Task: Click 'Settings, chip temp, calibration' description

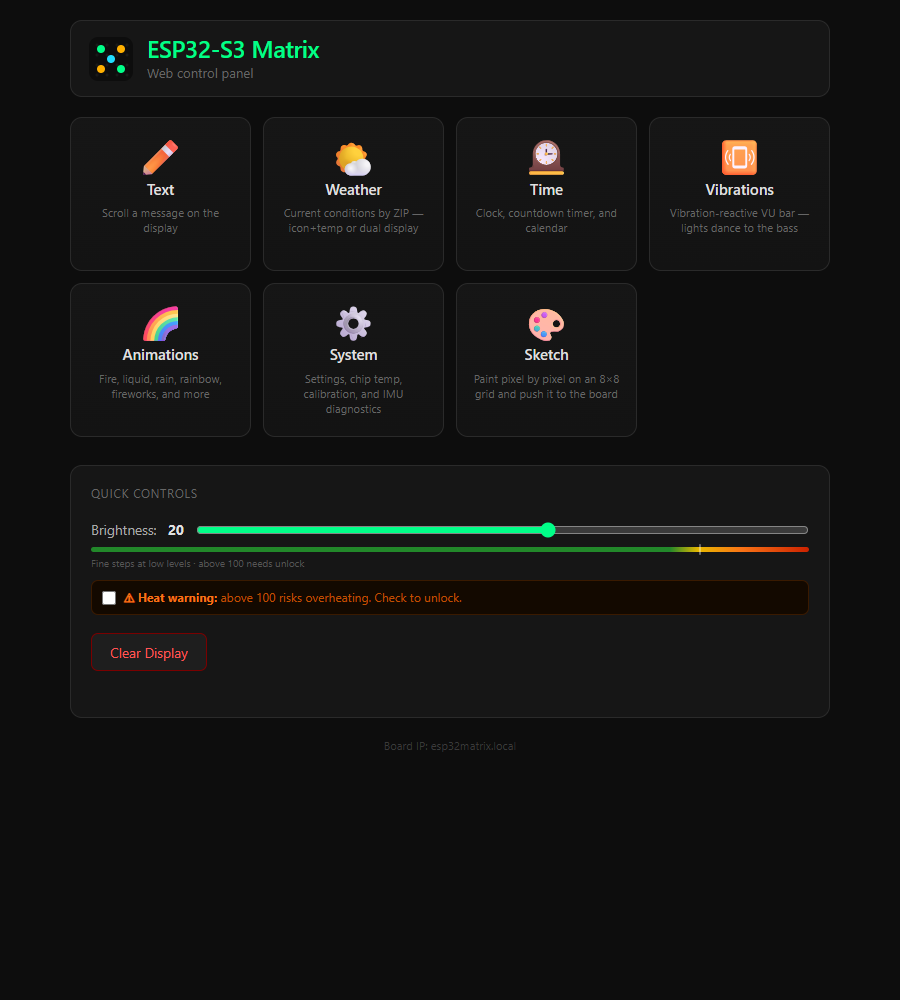Action: [353, 394]
